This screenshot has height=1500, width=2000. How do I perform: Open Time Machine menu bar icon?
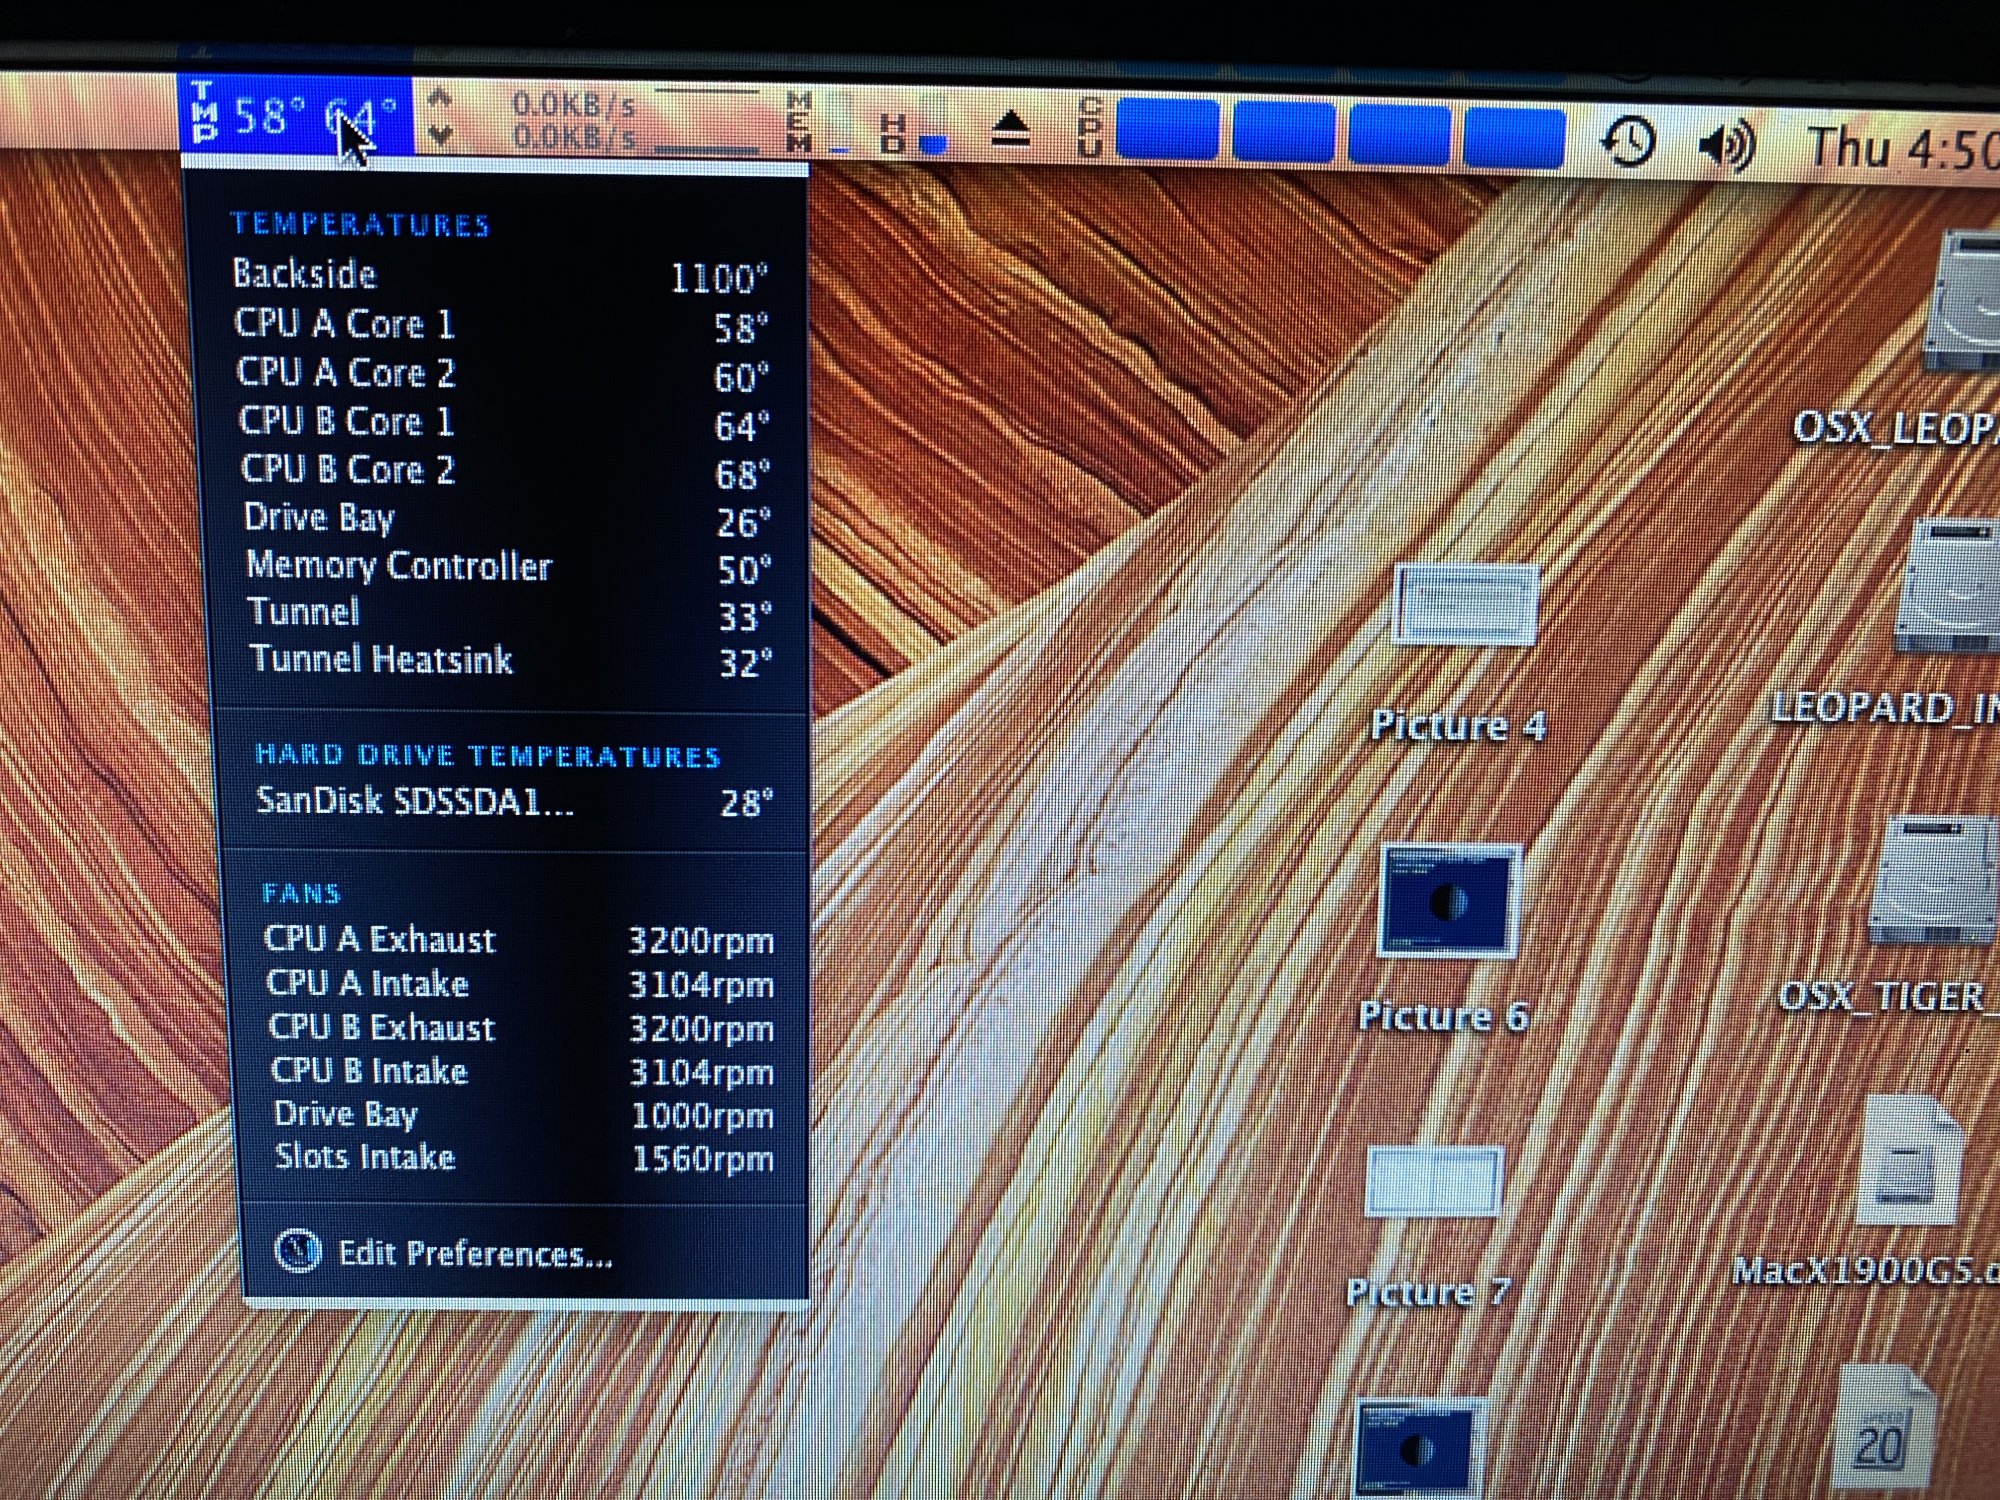(1628, 143)
